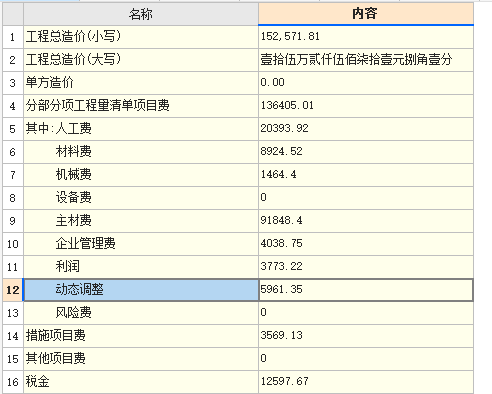Select the 设备费 value 0
The width and height of the screenshot is (492, 394).
pyautogui.click(x=366, y=198)
